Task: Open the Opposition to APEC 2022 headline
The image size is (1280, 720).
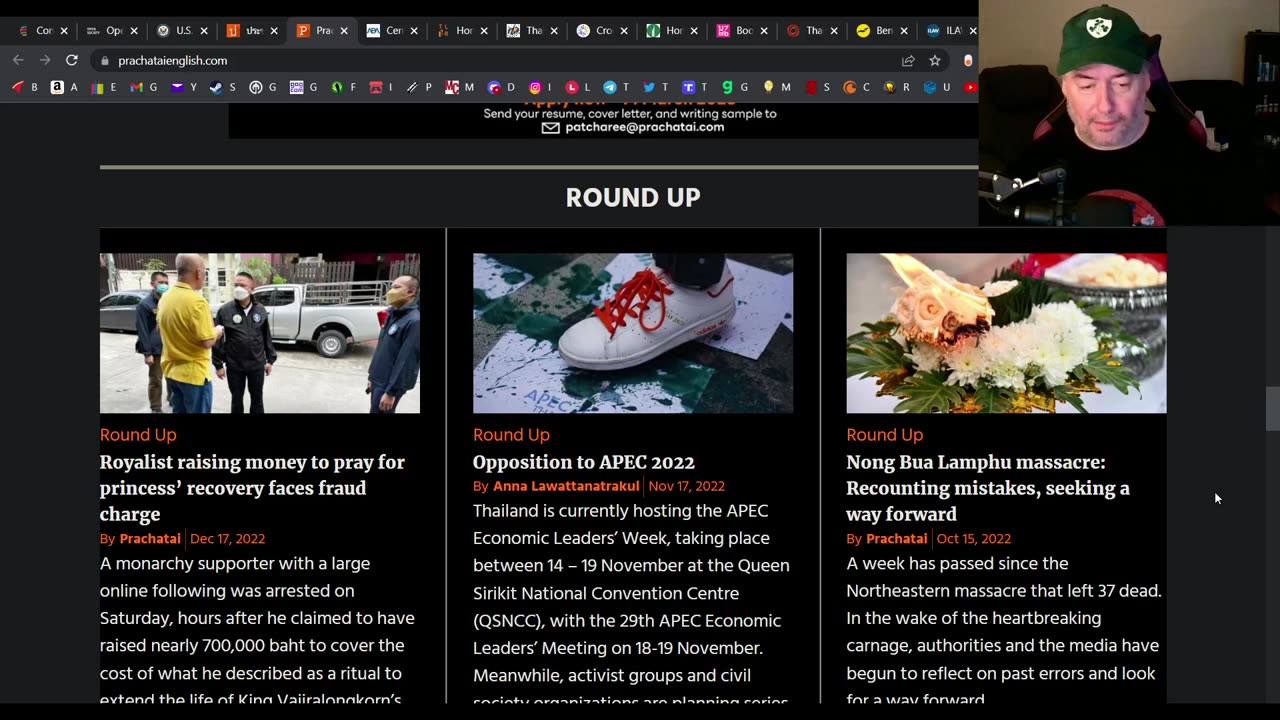Action: (x=583, y=462)
